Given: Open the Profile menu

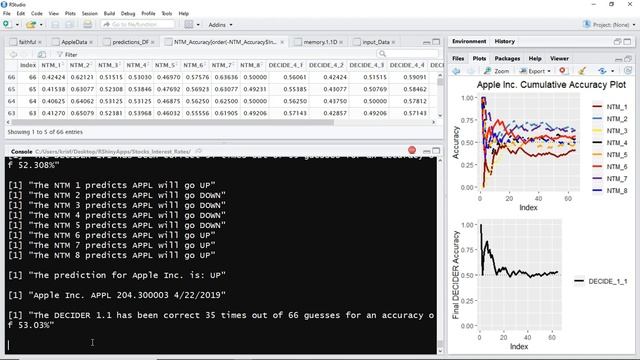Looking at the screenshot, I should pos(148,13).
